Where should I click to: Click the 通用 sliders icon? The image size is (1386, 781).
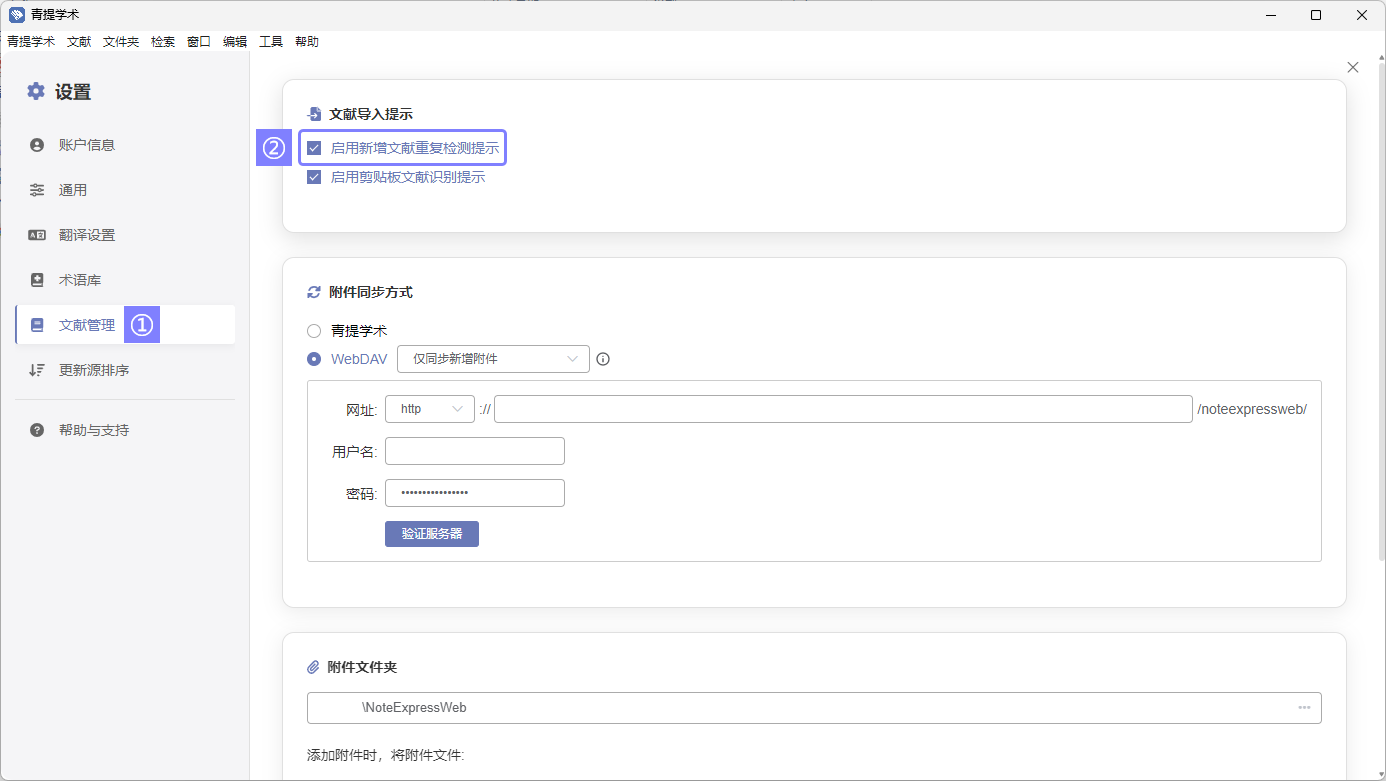(37, 190)
